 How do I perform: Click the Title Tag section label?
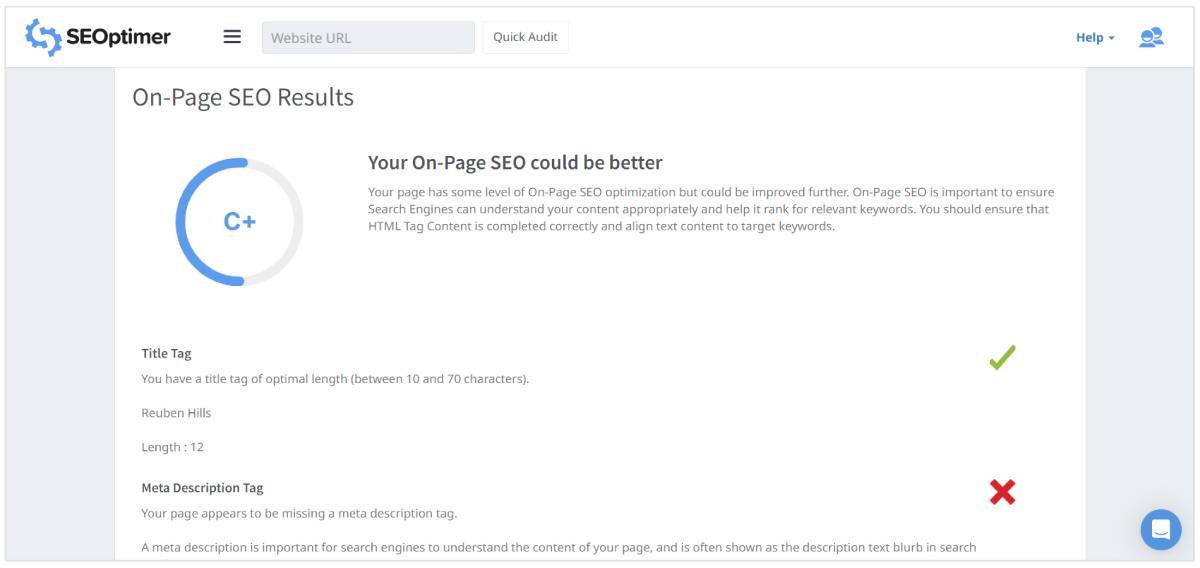pyautogui.click(x=166, y=353)
